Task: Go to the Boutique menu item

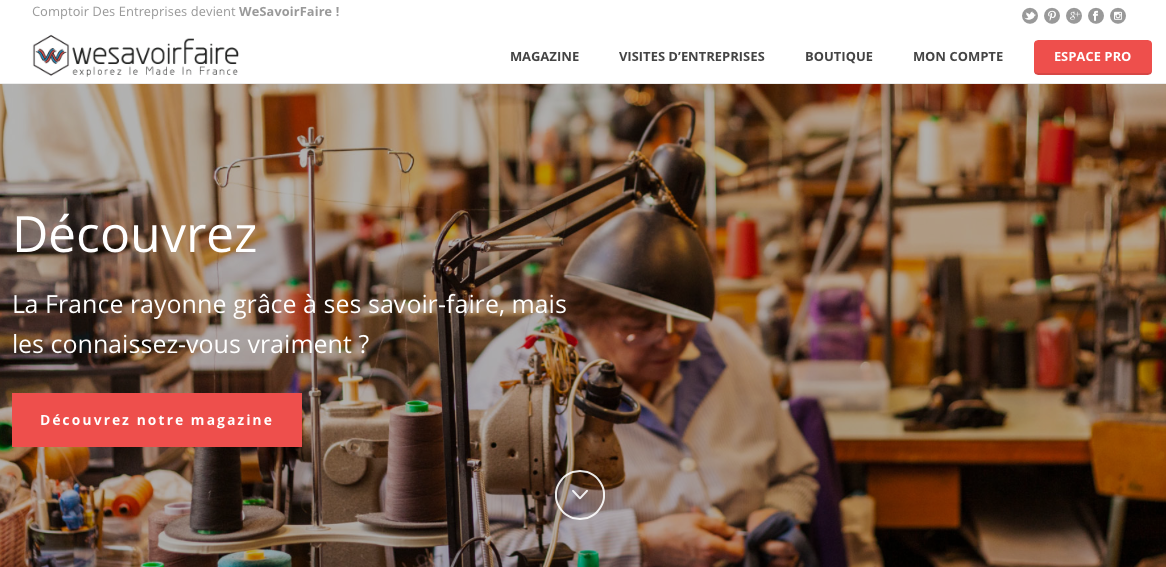Action: [x=839, y=57]
